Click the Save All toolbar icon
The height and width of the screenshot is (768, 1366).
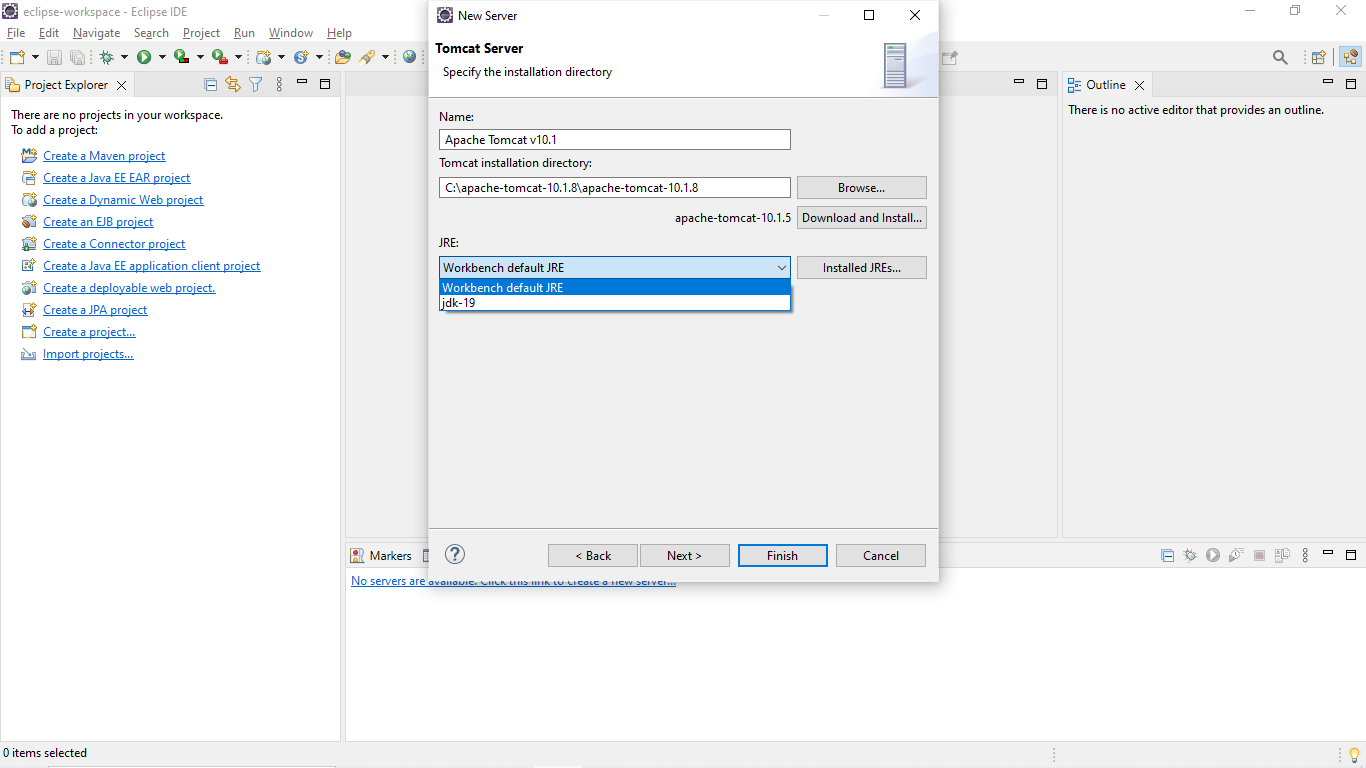pos(77,57)
